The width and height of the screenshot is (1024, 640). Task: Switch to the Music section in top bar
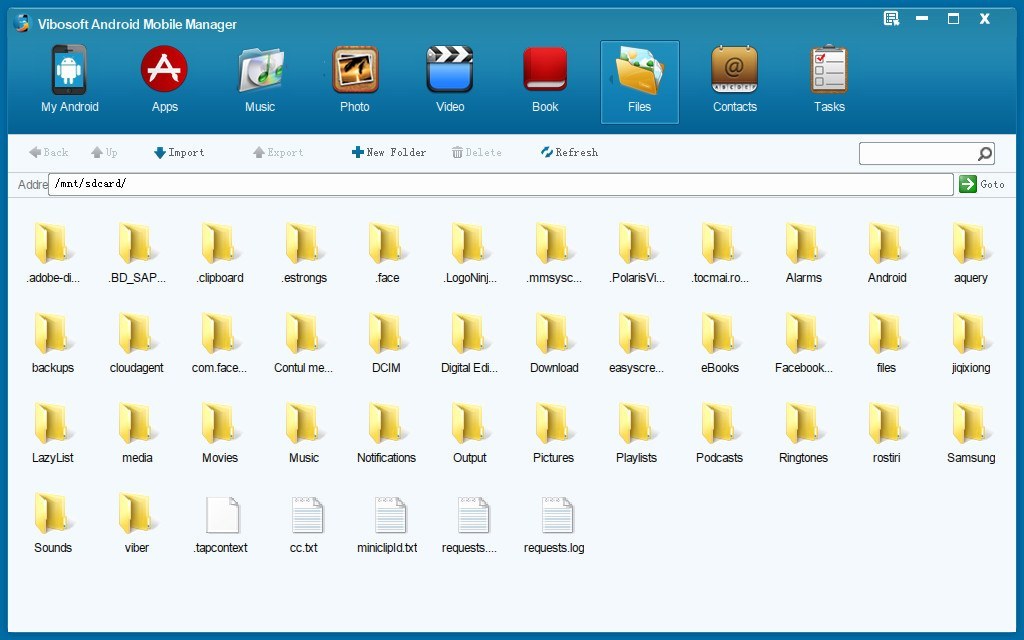[259, 80]
